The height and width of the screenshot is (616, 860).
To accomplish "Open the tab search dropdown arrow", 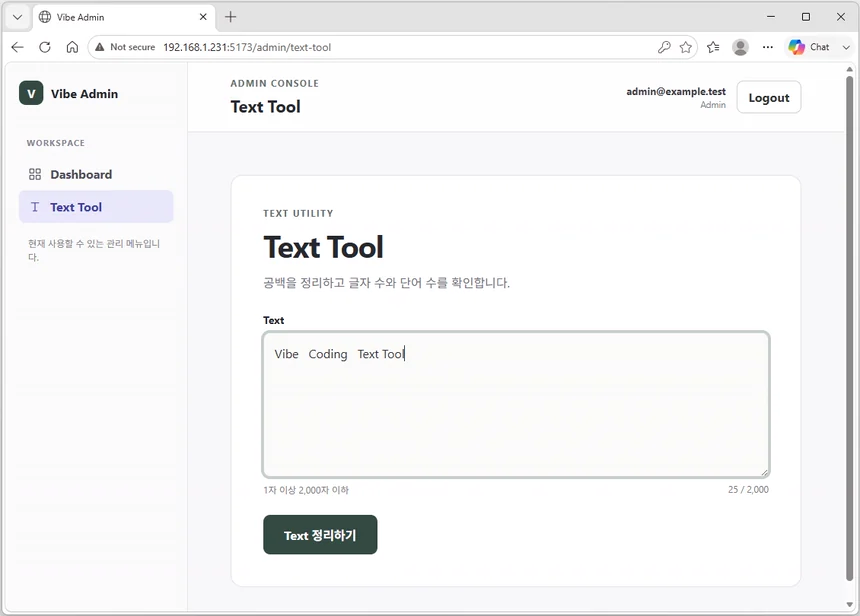I will pyautogui.click(x=18, y=17).
